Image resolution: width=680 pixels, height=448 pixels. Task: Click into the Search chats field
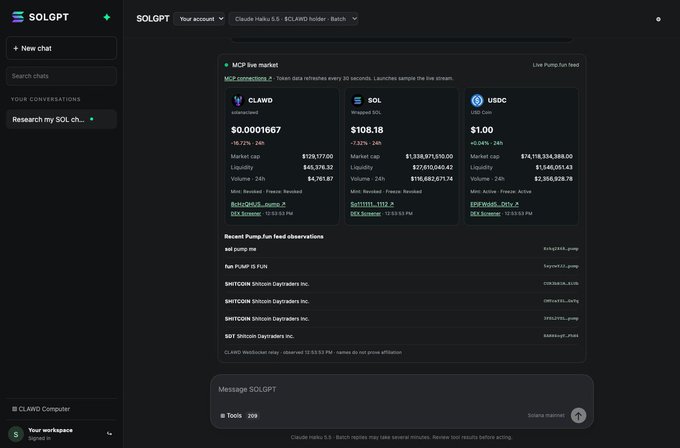[x=61, y=76]
